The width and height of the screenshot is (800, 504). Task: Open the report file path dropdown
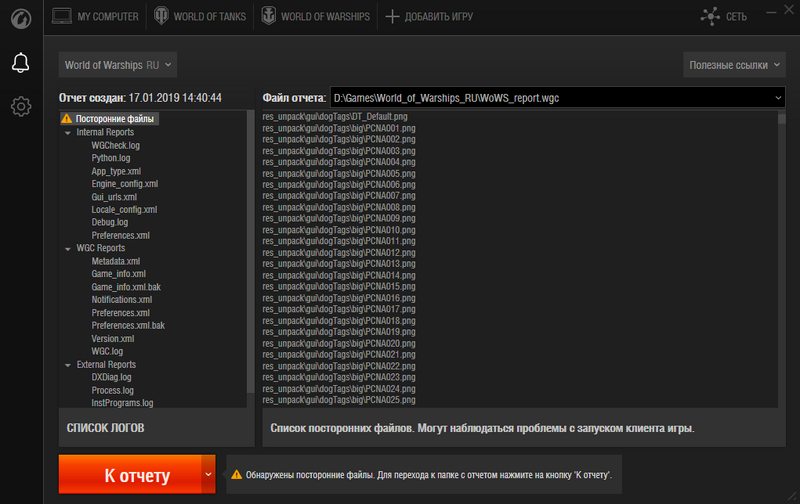click(778, 98)
